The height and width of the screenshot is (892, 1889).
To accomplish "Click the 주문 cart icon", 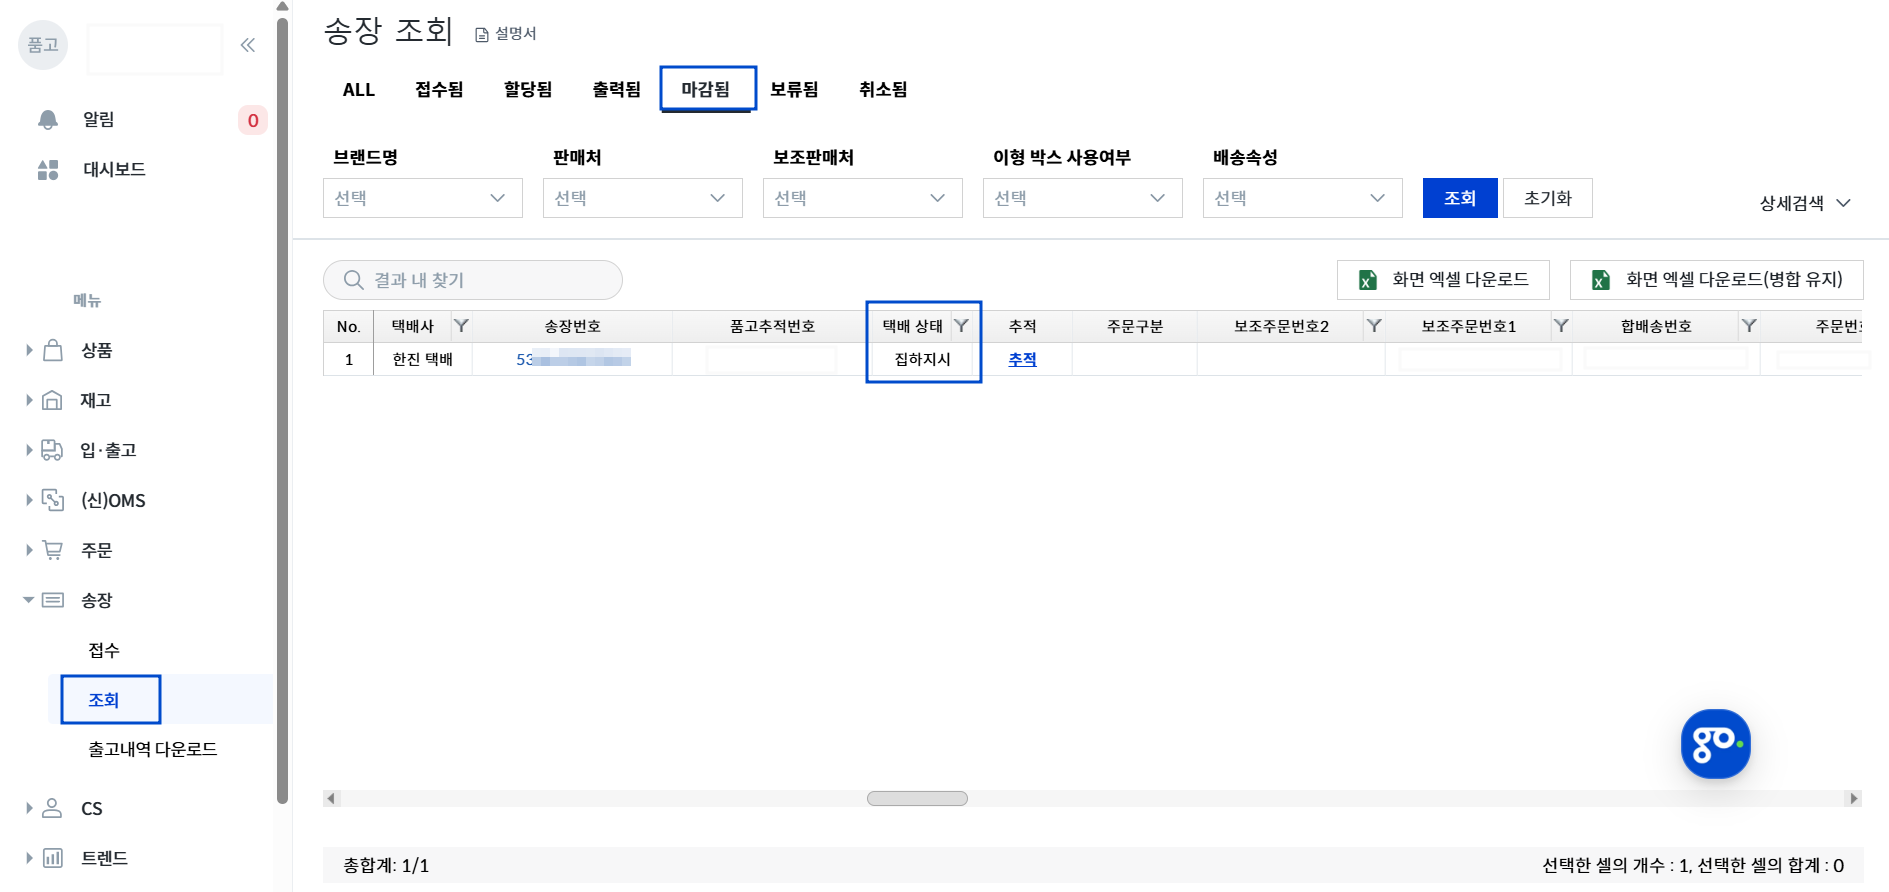I will [x=53, y=550].
